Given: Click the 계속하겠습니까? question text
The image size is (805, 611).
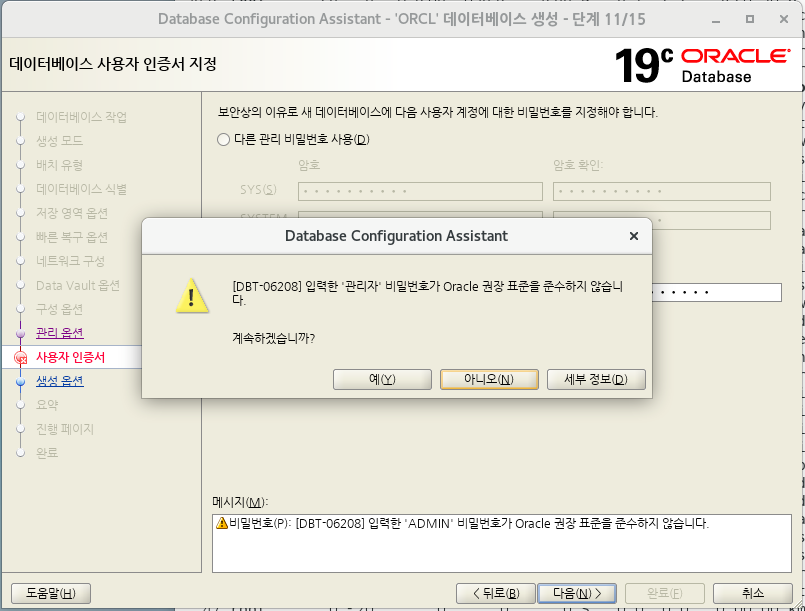Looking at the screenshot, I should click(274, 338).
